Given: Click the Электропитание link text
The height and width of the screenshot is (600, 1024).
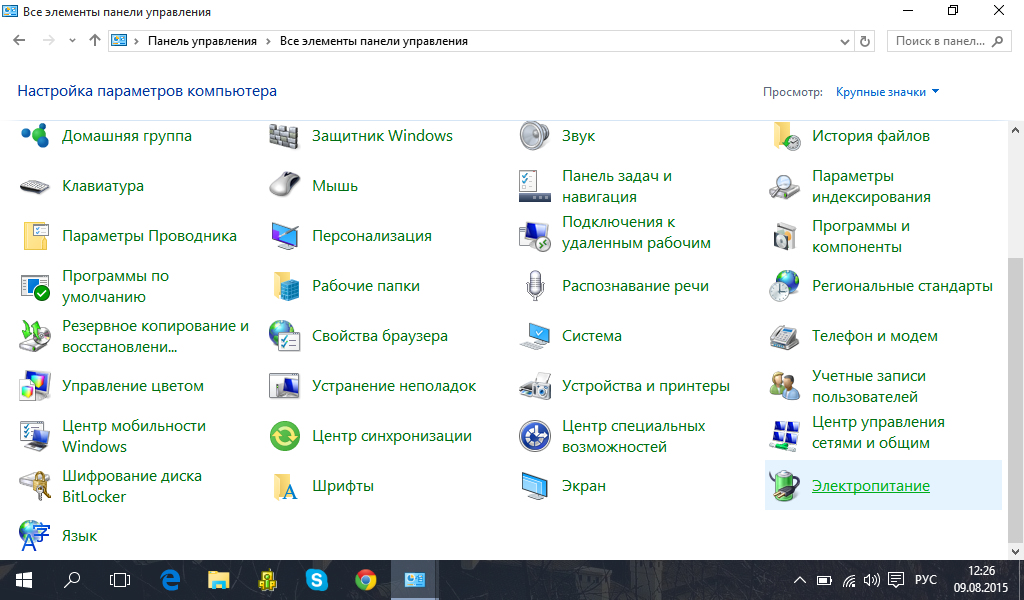Looking at the screenshot, I should (x=871, y=486).
